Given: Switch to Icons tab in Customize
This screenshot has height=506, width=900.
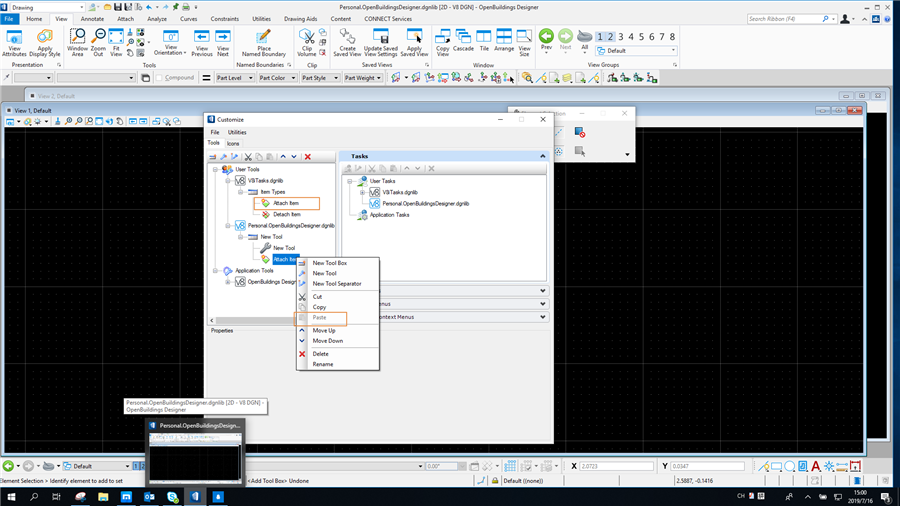Looking at the screenshot, I should coord(233,143).
